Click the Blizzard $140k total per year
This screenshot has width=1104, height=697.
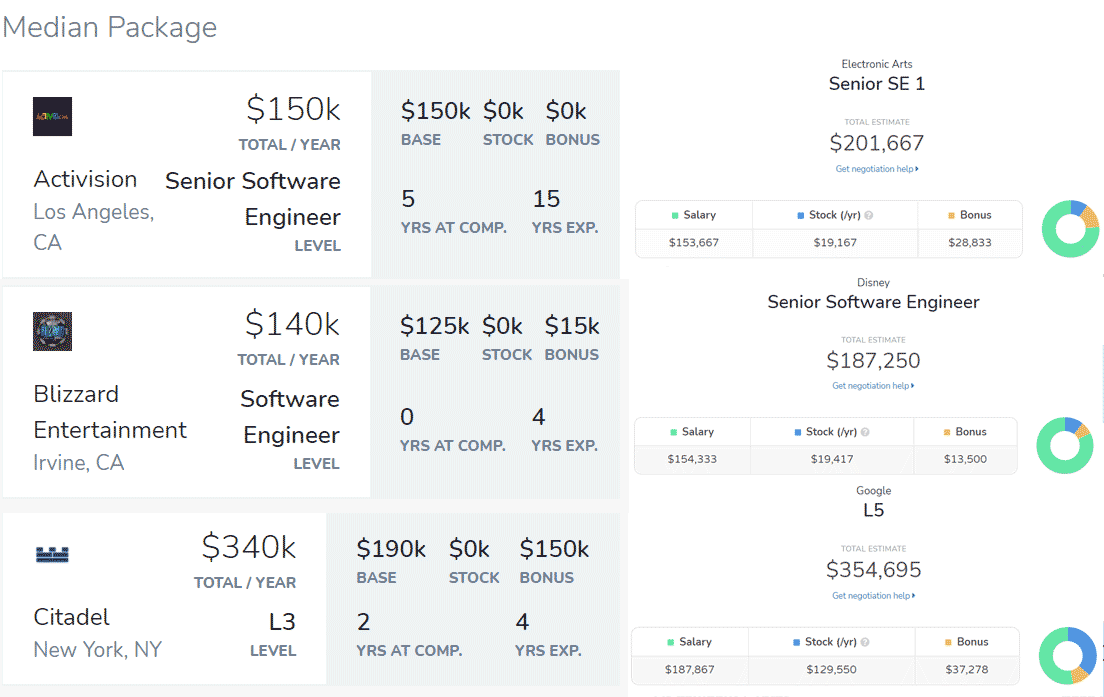292,324
